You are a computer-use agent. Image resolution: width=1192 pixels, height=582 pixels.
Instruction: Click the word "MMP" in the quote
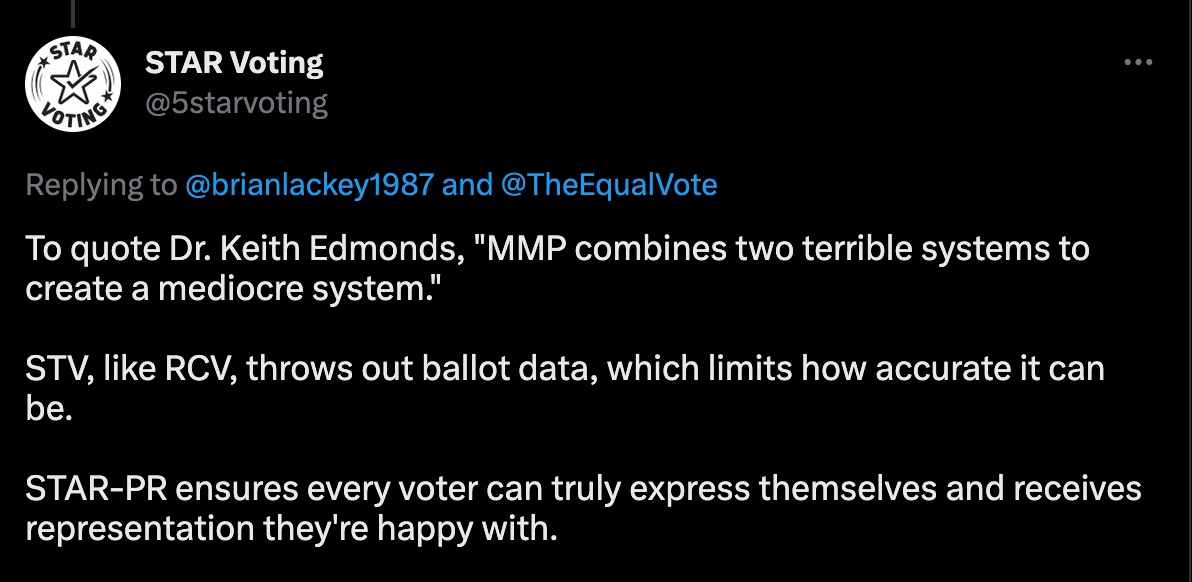pos(524,249)
